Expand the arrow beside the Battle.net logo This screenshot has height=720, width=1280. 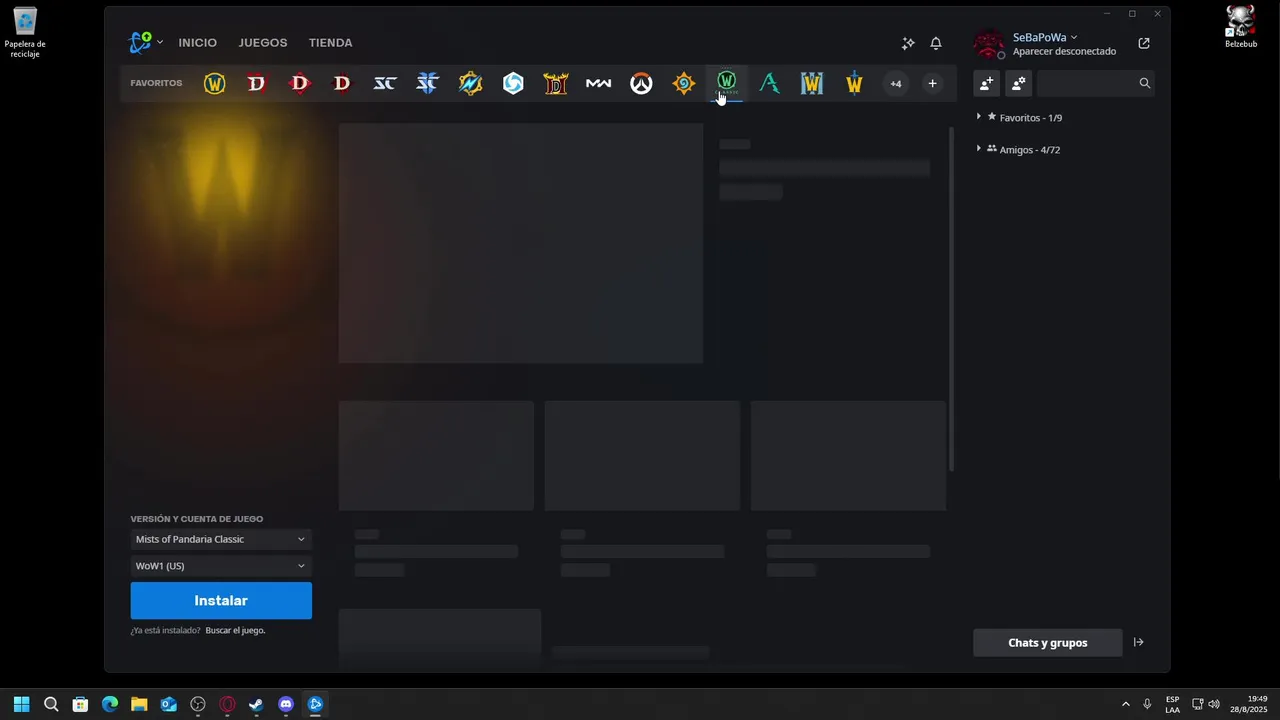160,42
